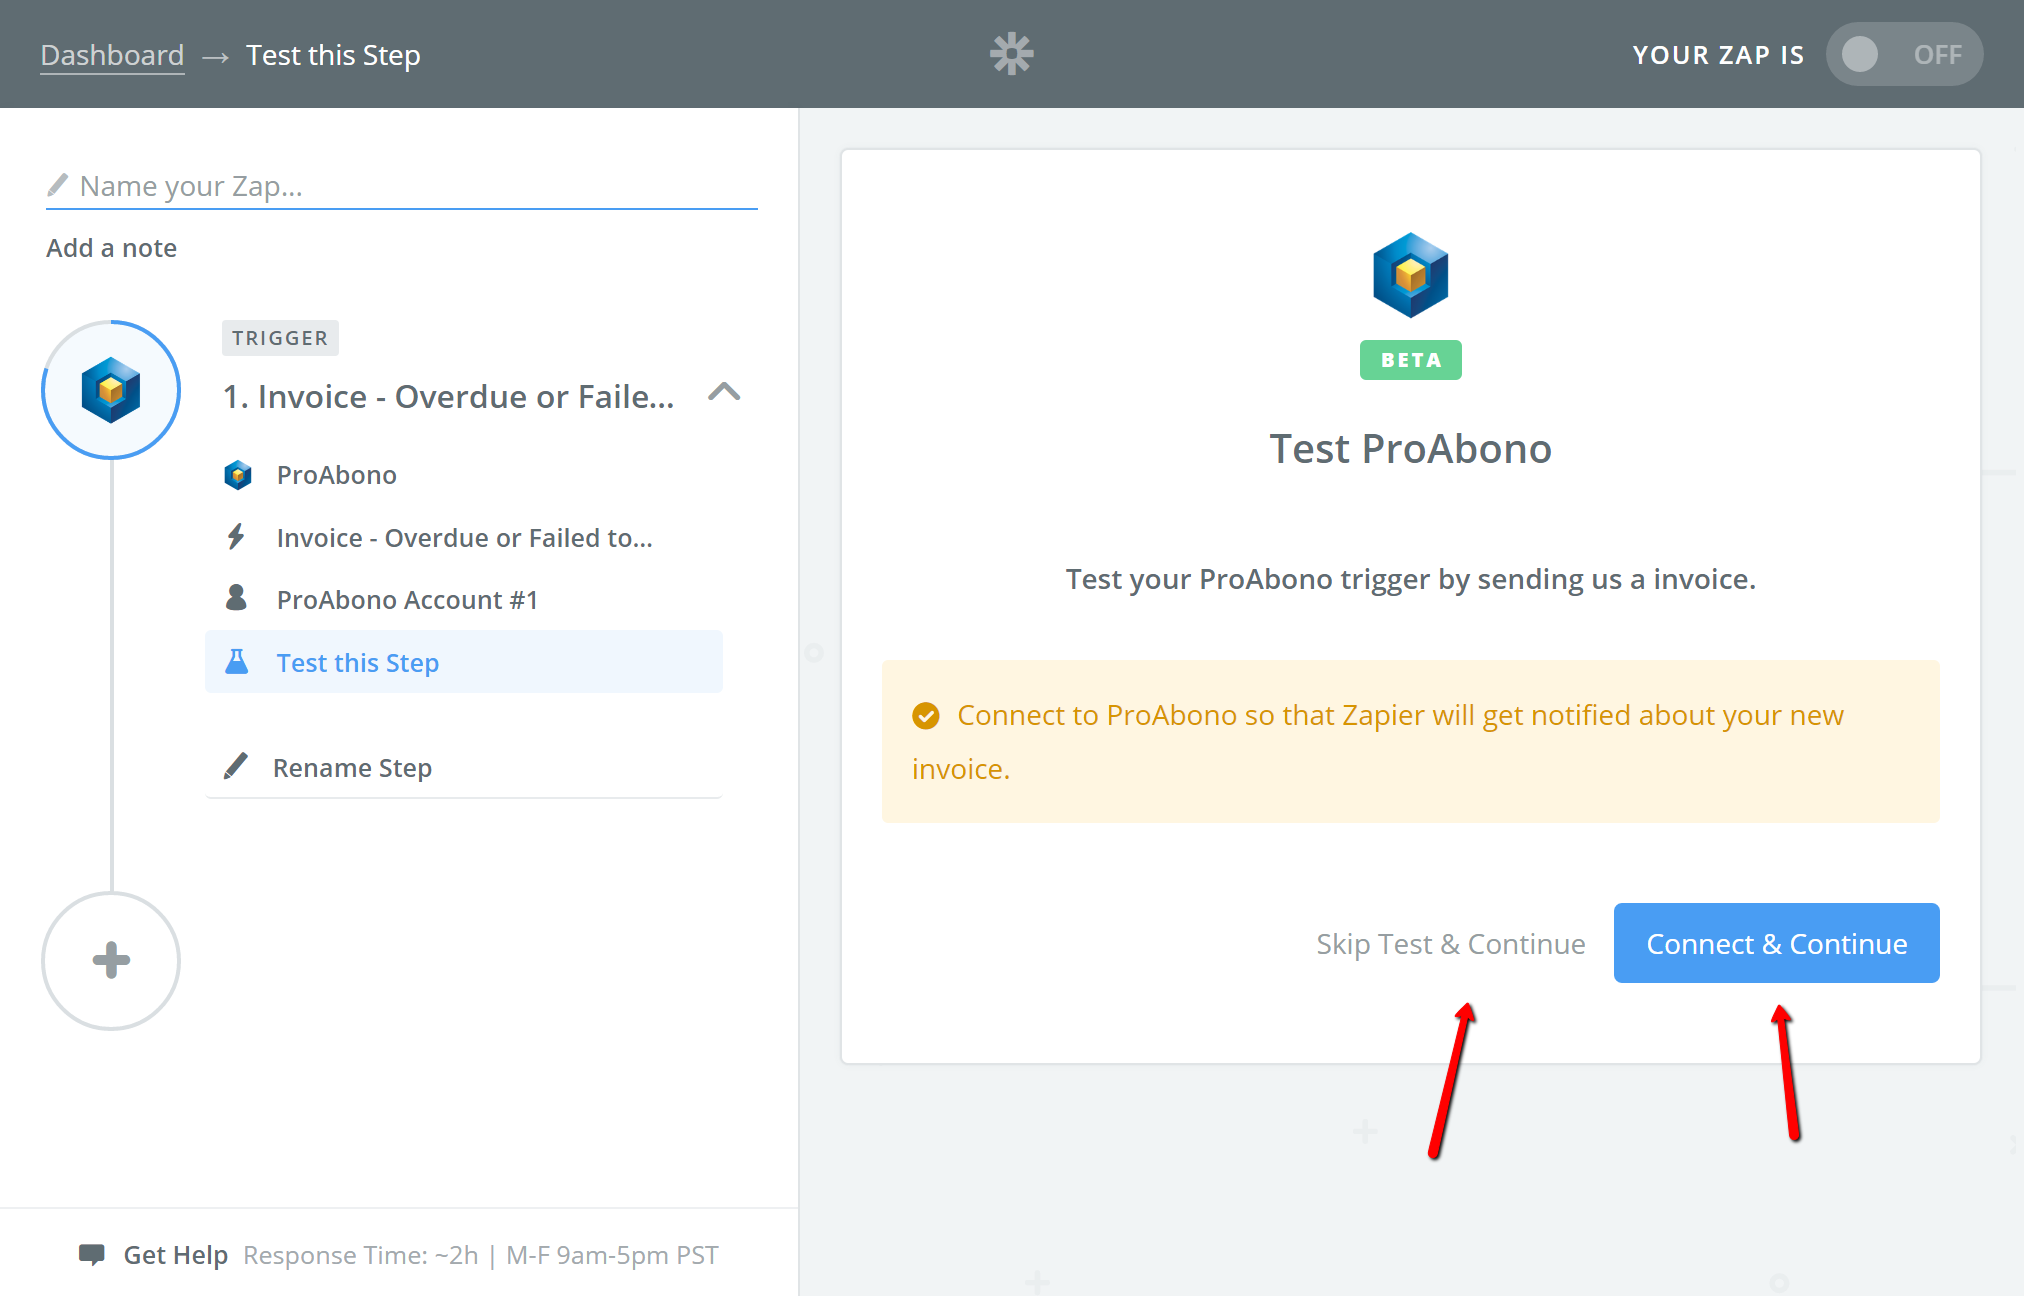
Task: Click the Test this Step breadcrumb text
Action: 333,55
